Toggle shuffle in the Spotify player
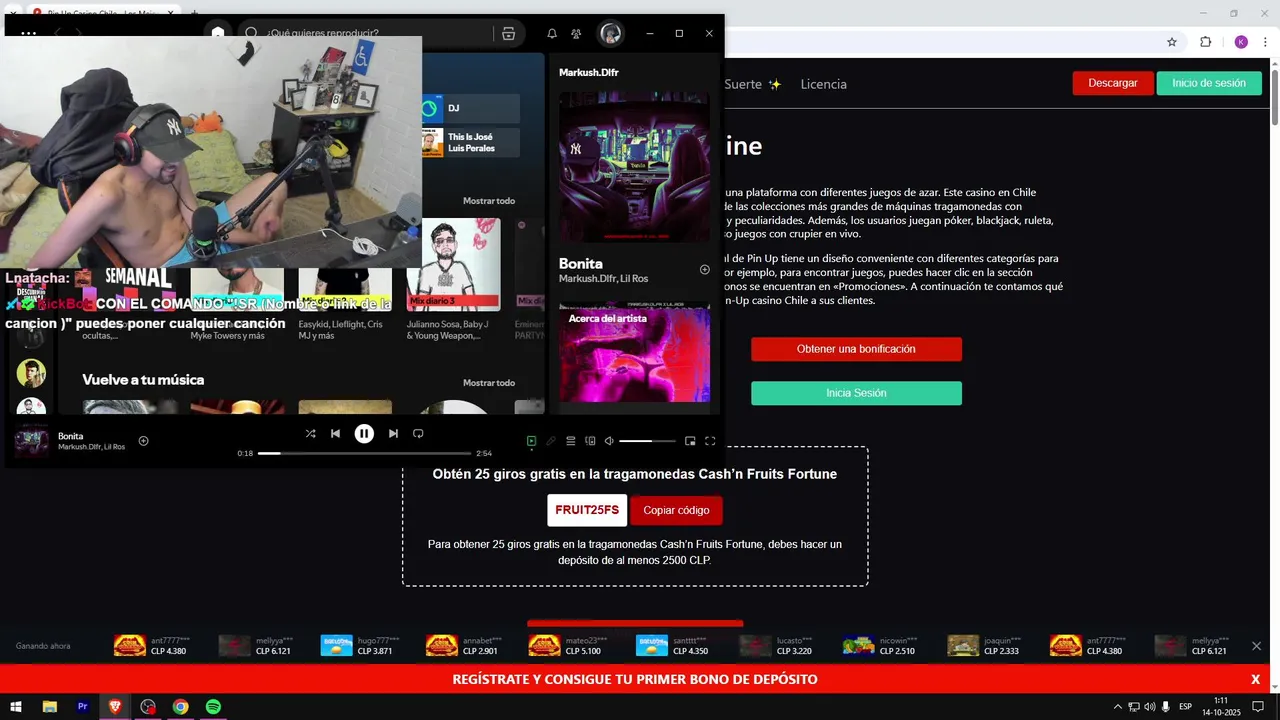This screenshot has width=1280, height=720. coord(310,433)
